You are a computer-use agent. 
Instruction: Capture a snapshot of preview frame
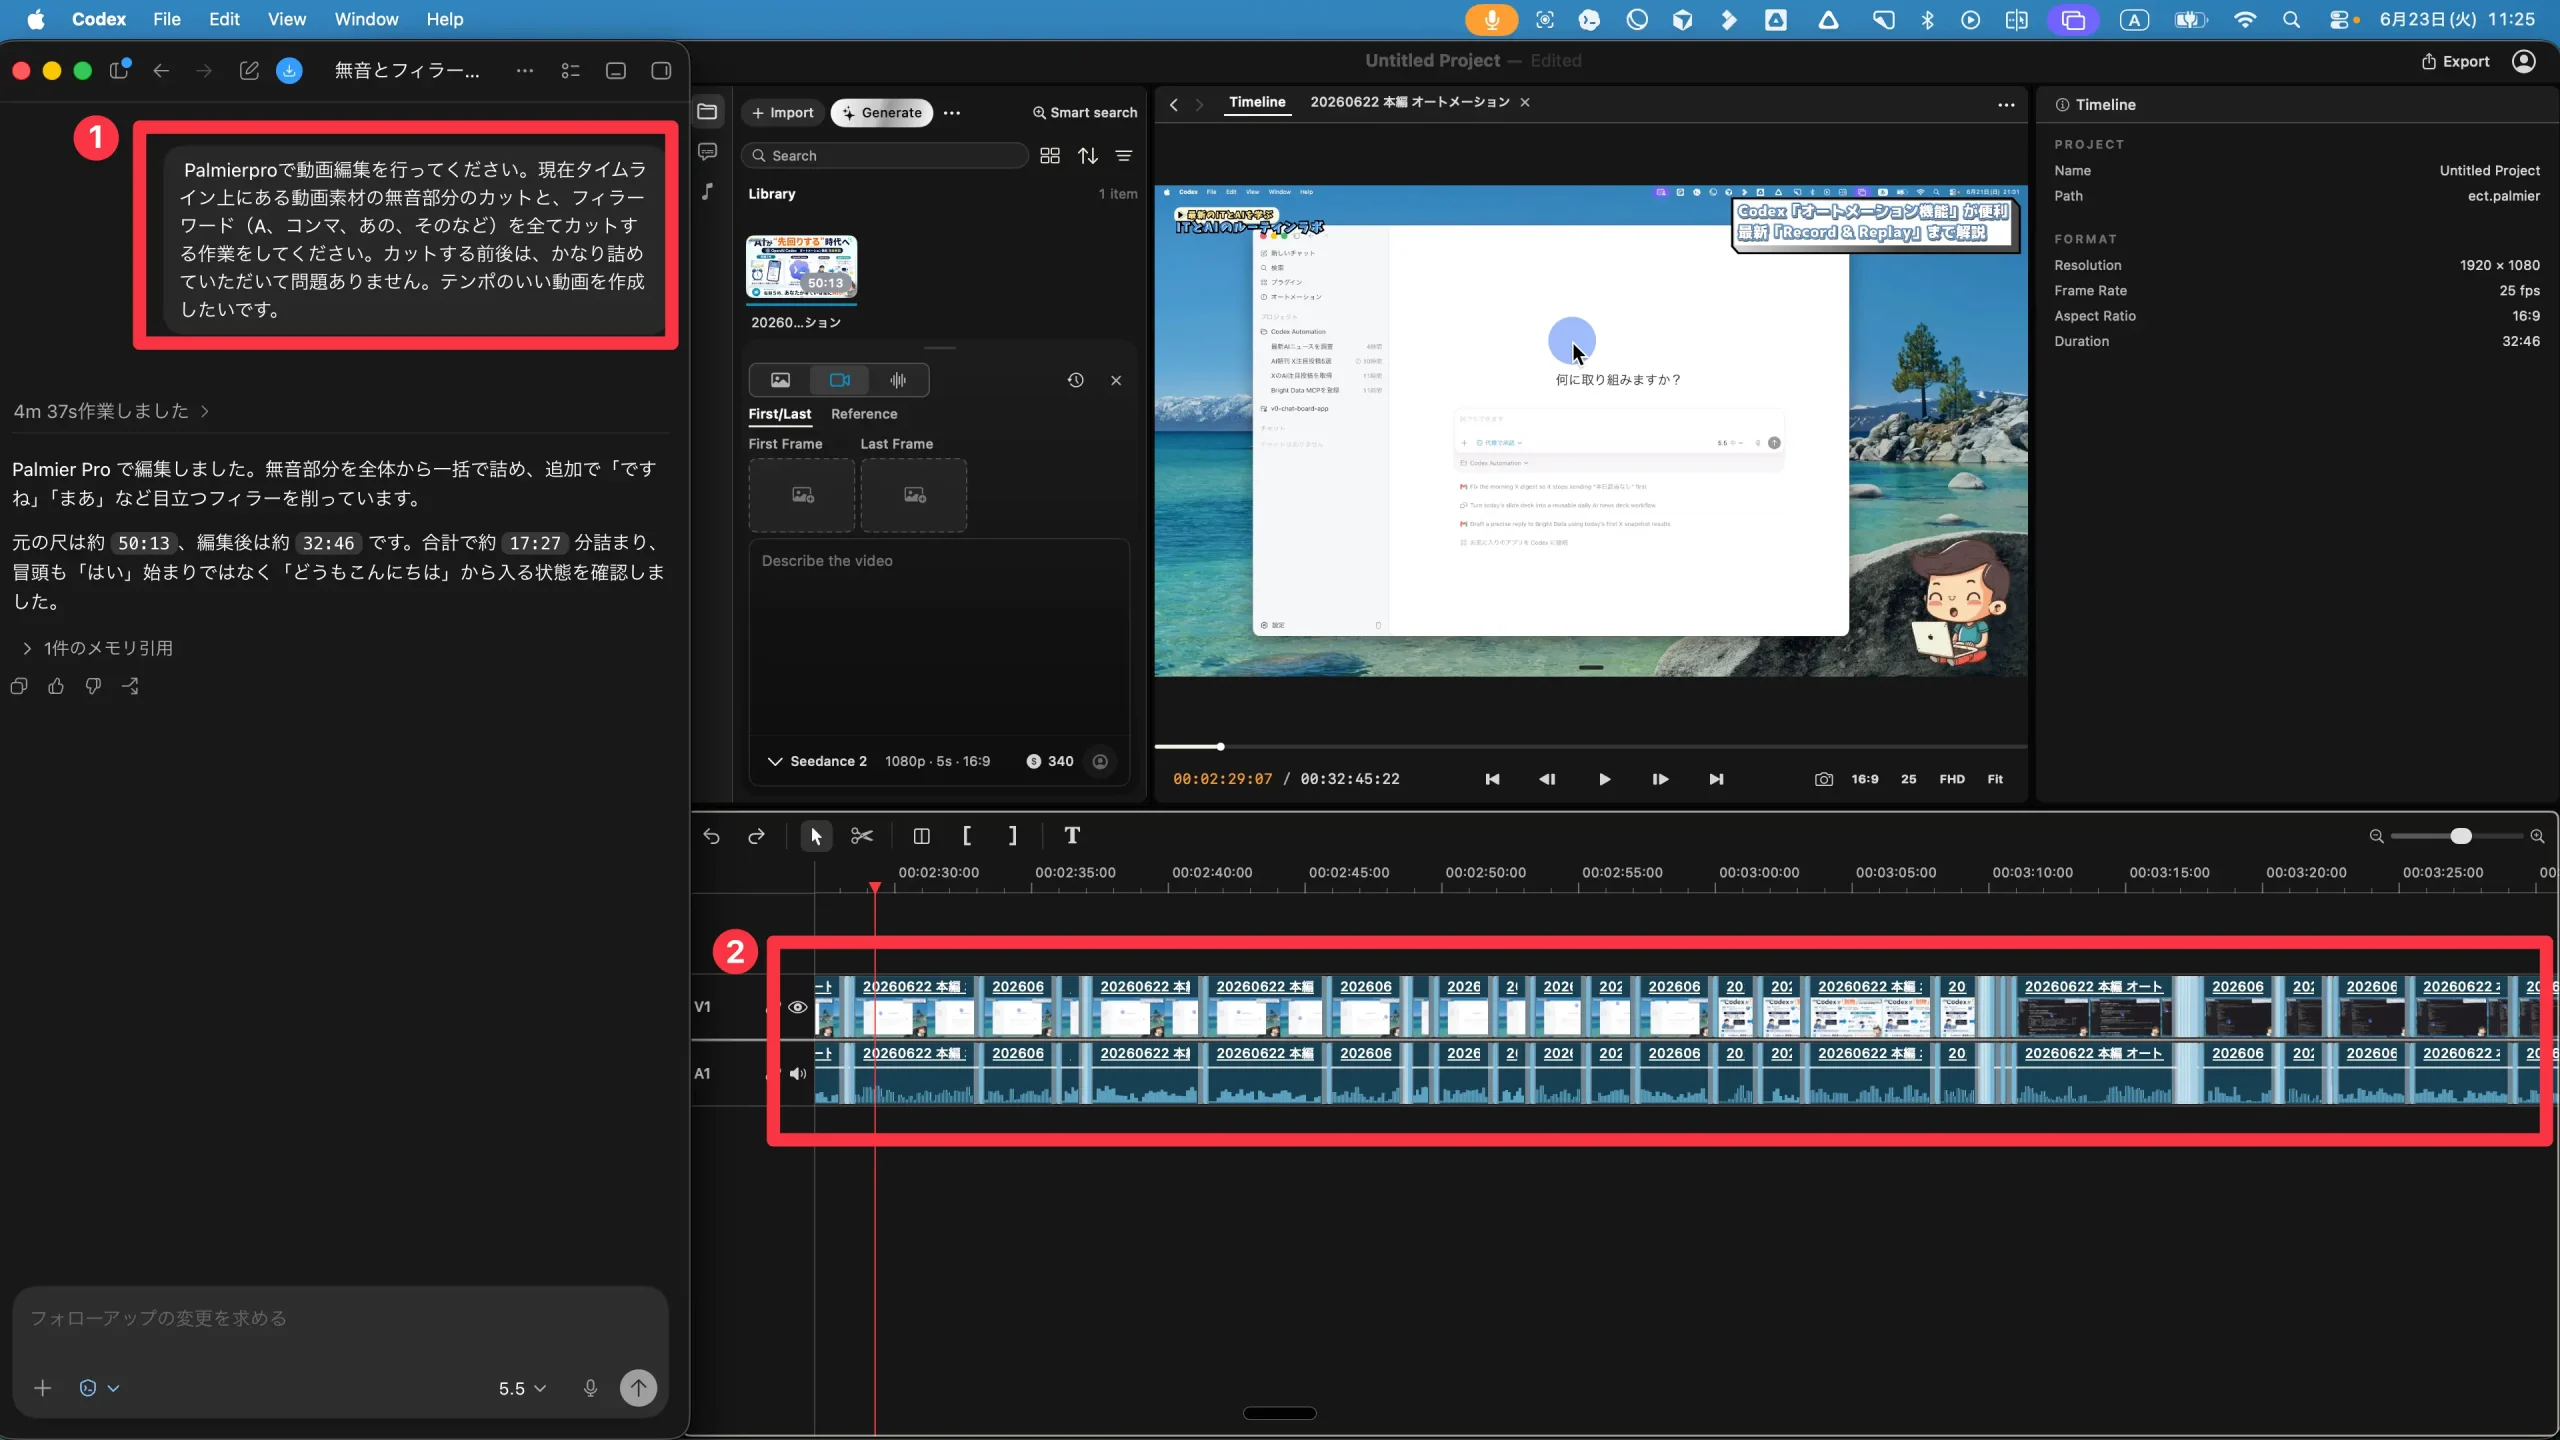click(x=1824, y=779)
